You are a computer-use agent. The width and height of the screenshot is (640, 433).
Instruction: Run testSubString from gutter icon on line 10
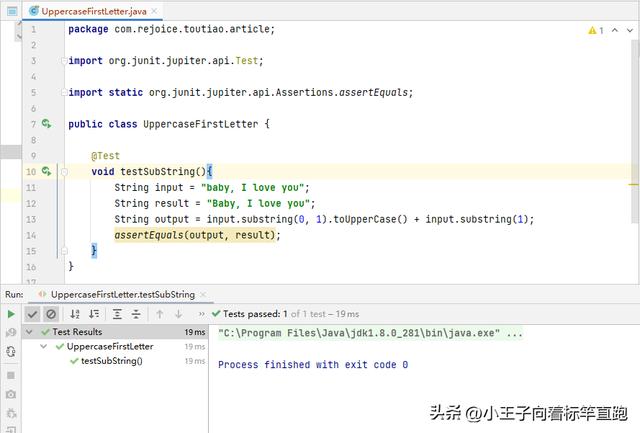coord(47,171)
